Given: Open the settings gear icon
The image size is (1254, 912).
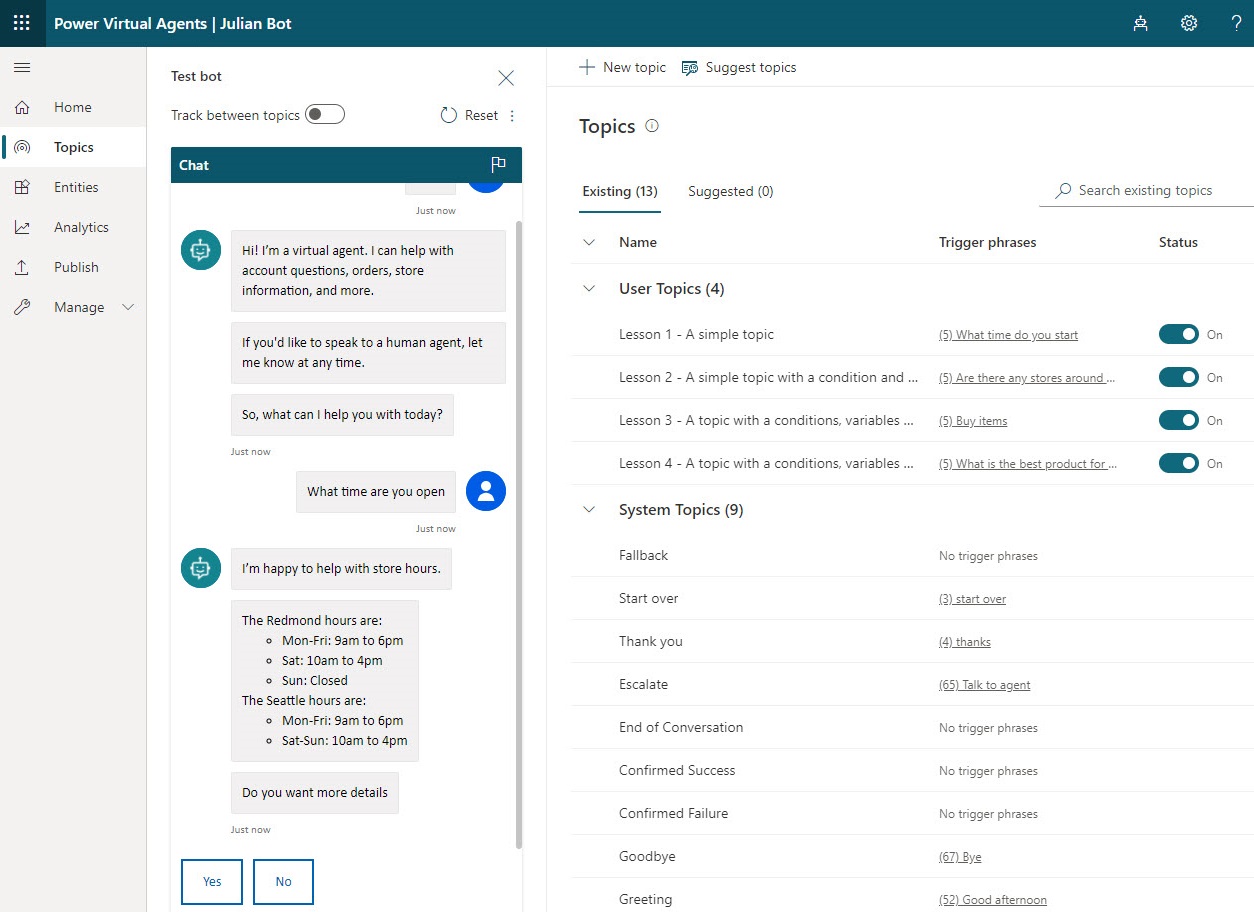Looking at the screenshot, I should (1189, 23).
